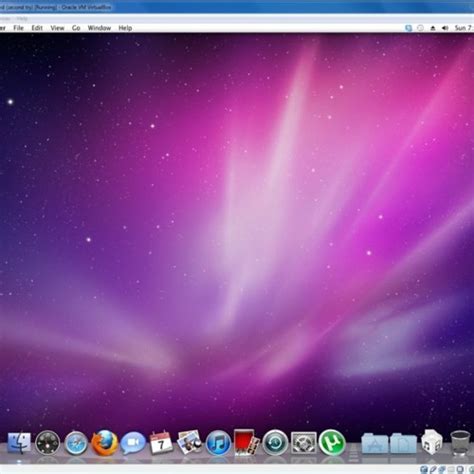474x474 pixels.
Task: Open the Applications folder stack
Action: tap(375, 443)
